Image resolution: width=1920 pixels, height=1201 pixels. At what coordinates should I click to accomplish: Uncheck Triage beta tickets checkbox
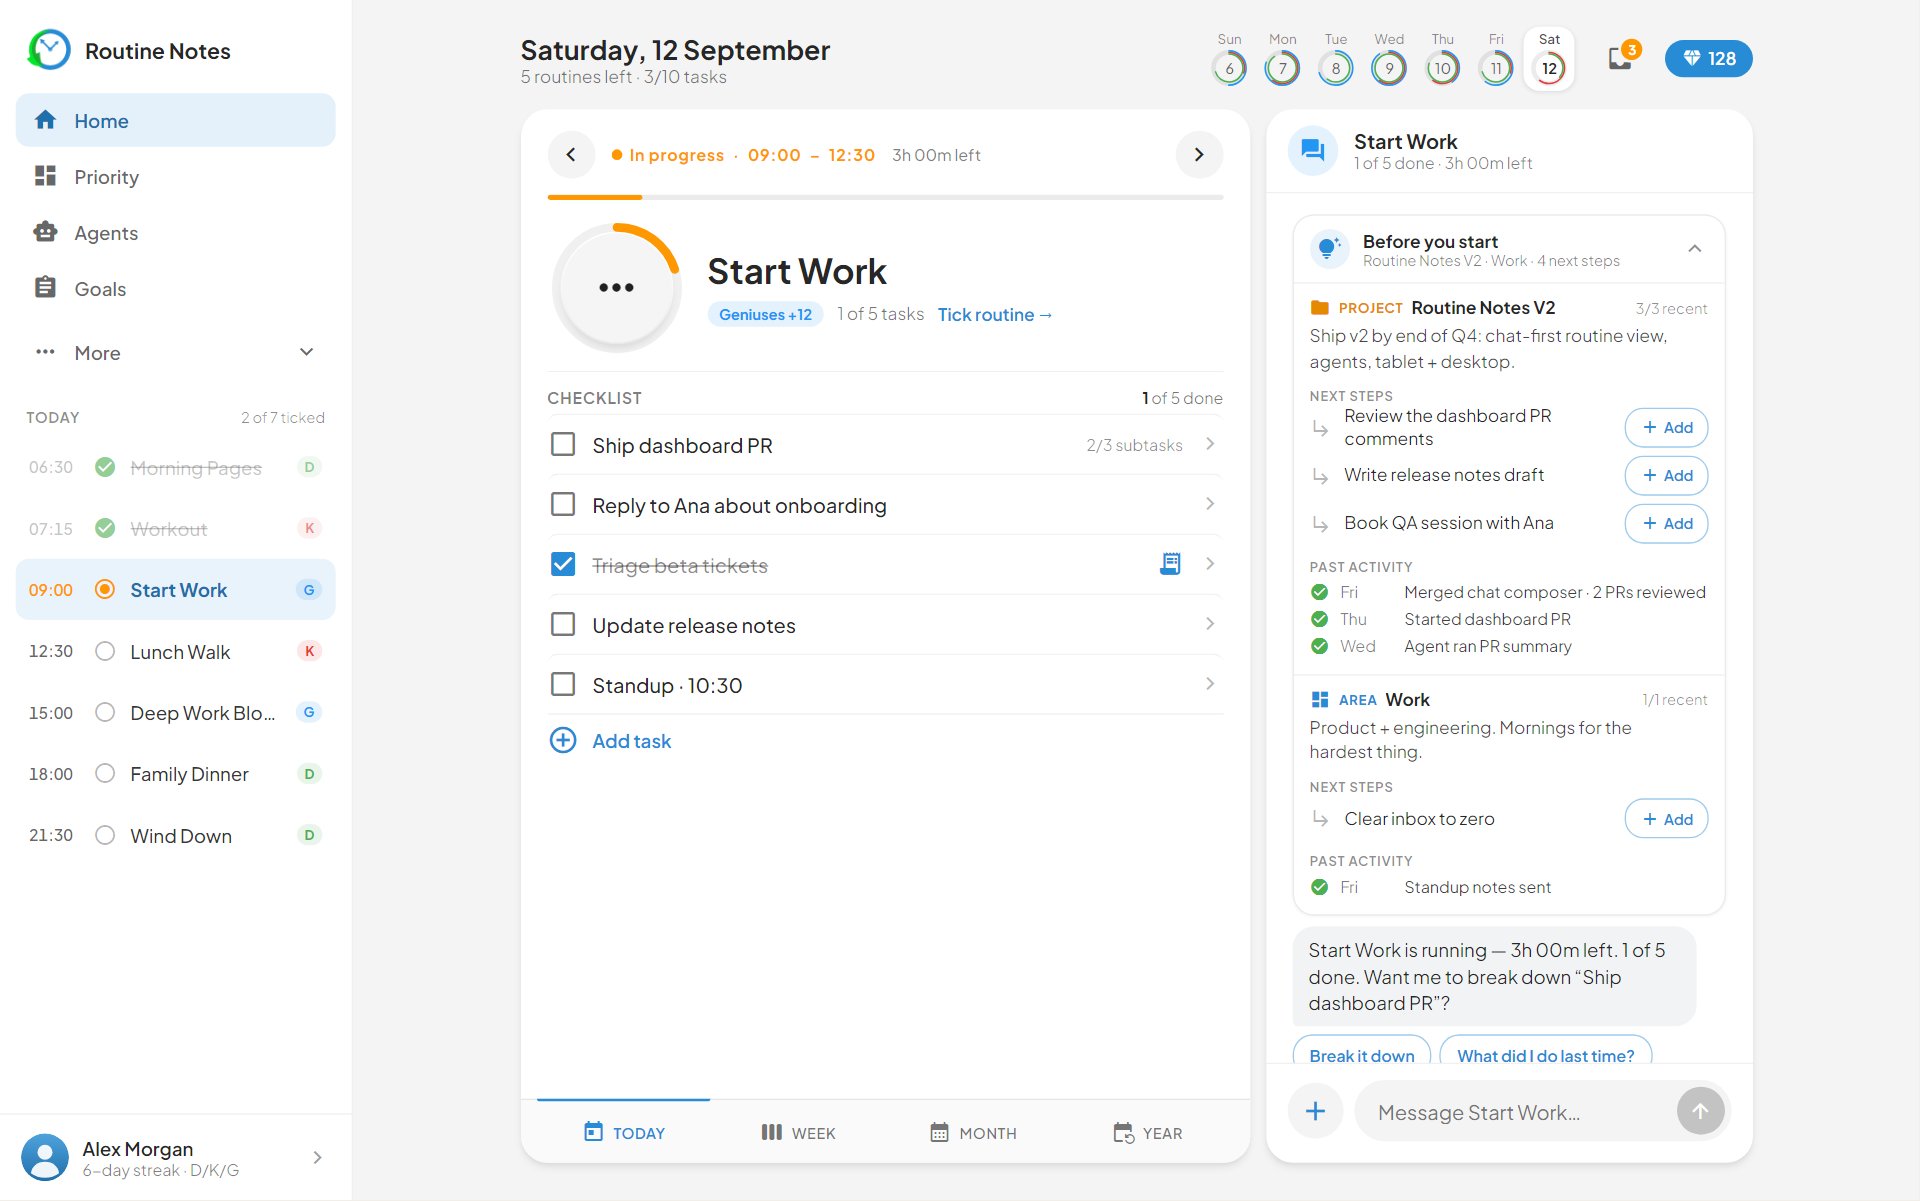(563, 564)
